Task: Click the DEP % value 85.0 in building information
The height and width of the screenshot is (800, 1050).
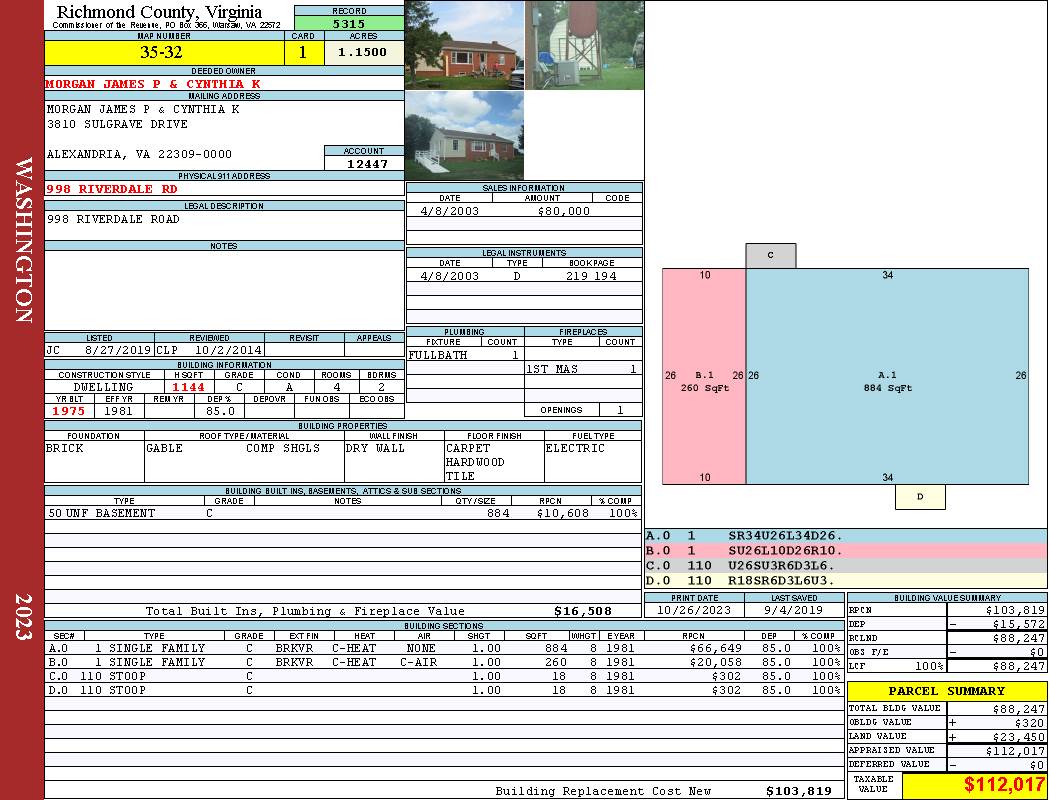Action: click(x=220, y=411)
